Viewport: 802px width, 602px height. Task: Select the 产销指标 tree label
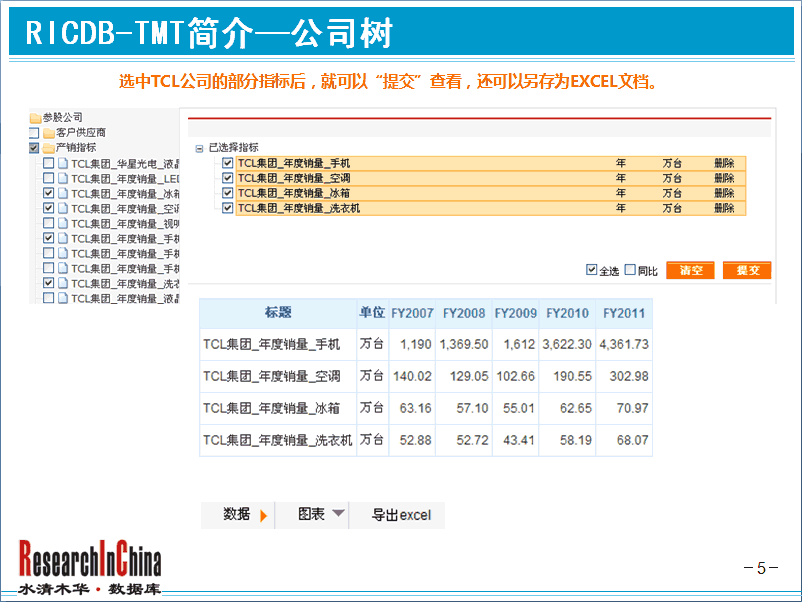[76, 148]
